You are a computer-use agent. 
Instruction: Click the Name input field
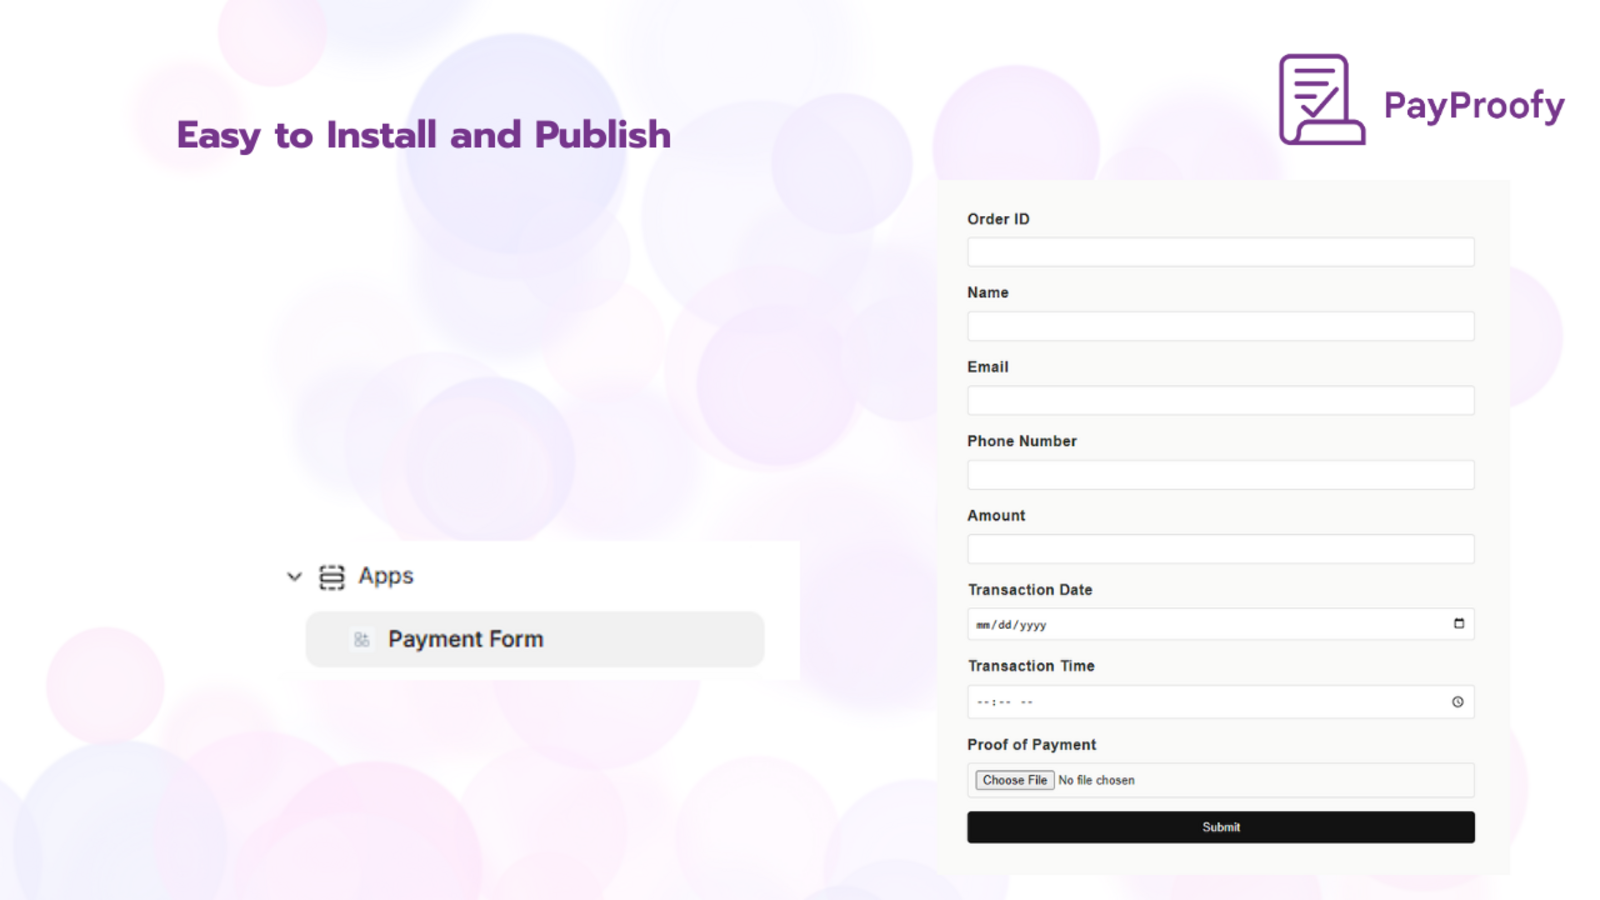point(1220,325)
